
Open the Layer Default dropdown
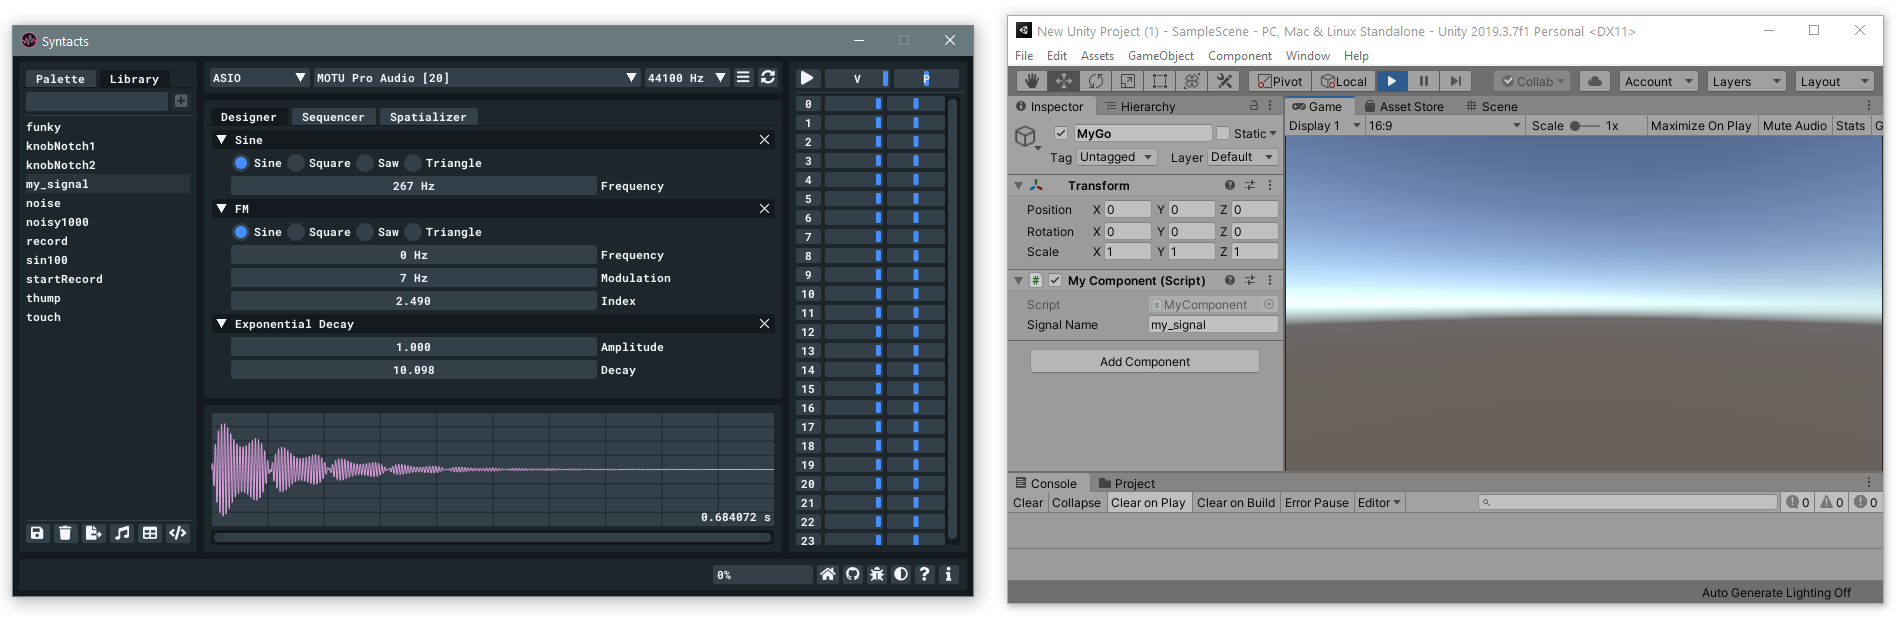pyautogui.click(x=1243, y=157)
